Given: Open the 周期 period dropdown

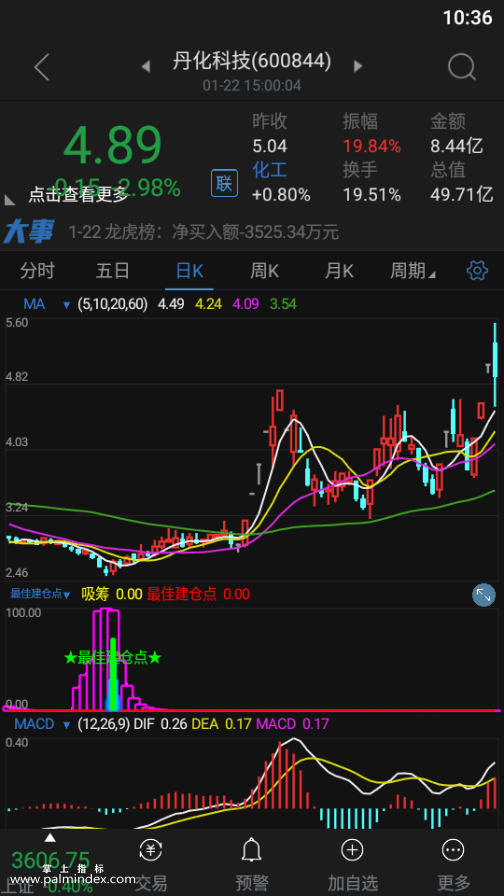Looking at the screenshot, I should click(x=413, y=271).
